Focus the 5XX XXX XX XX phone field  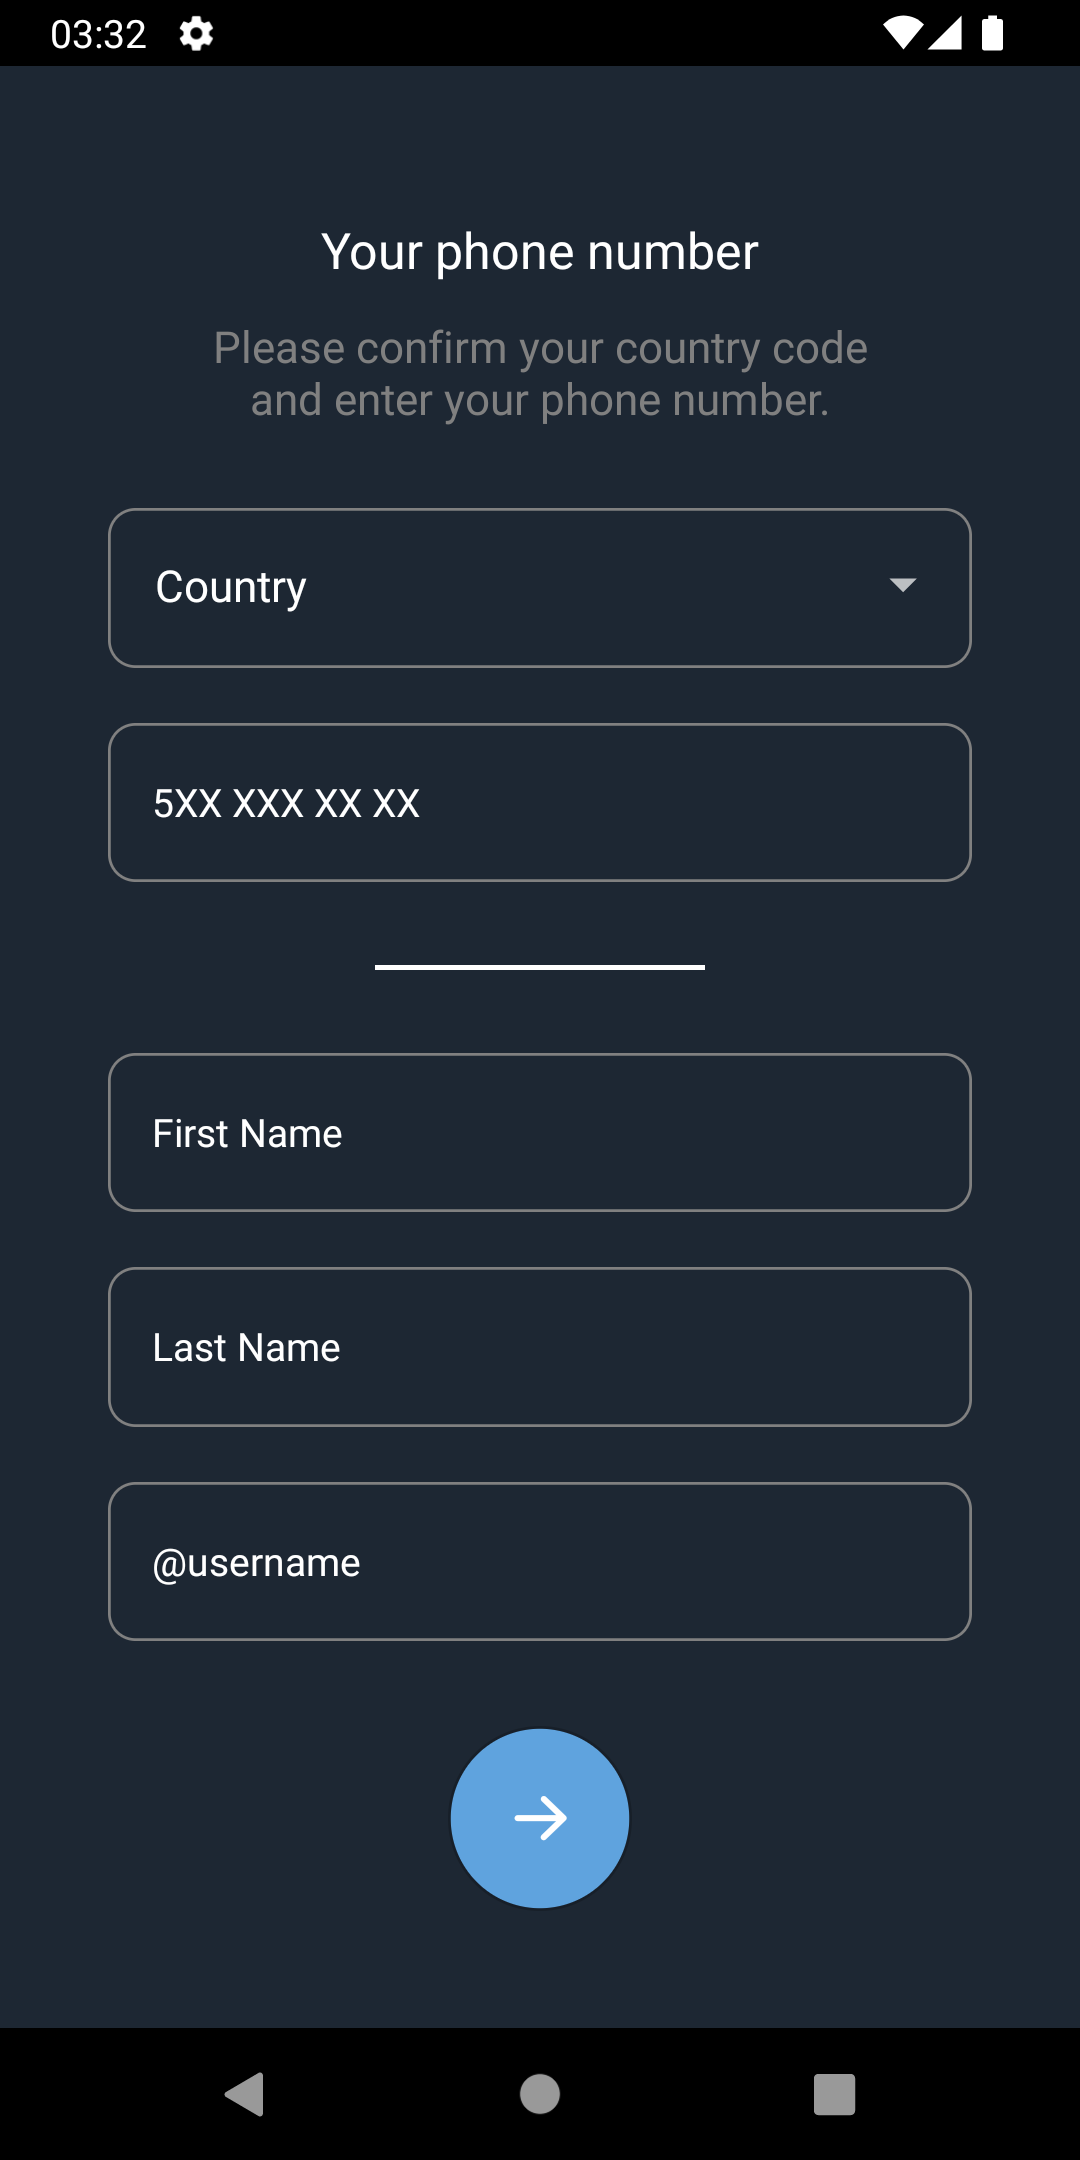(x=540, y=802)
